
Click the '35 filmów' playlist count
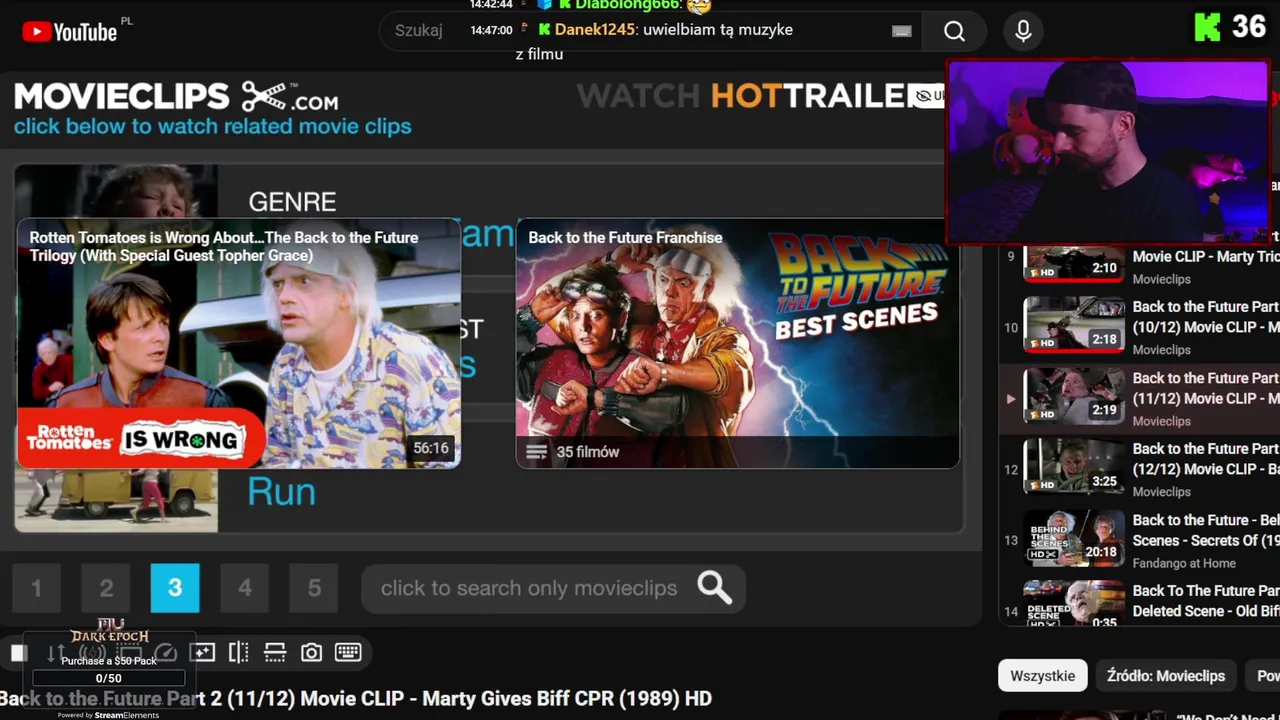[588, 452]
